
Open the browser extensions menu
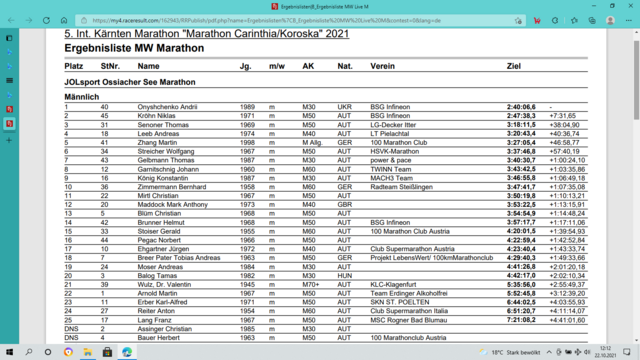coord(555,20)
